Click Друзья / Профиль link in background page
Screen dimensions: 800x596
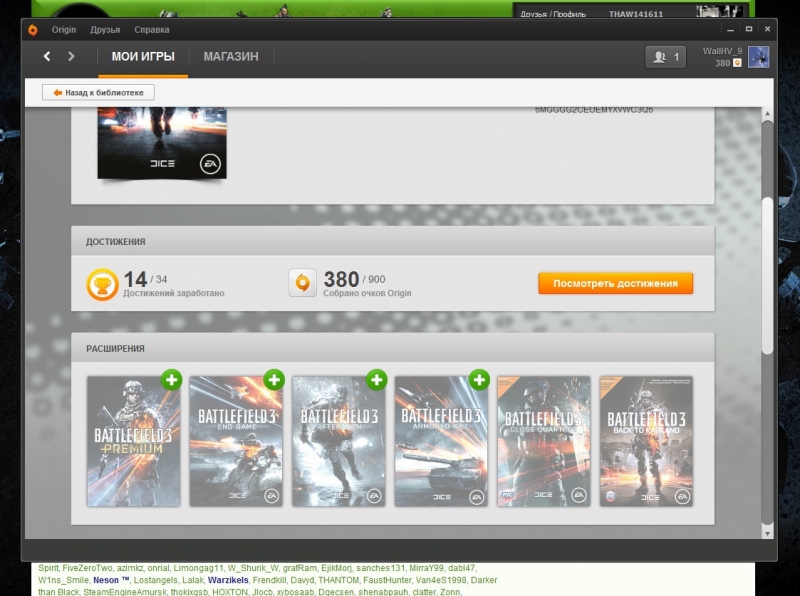pyautogui.click(x=553, y=14)
